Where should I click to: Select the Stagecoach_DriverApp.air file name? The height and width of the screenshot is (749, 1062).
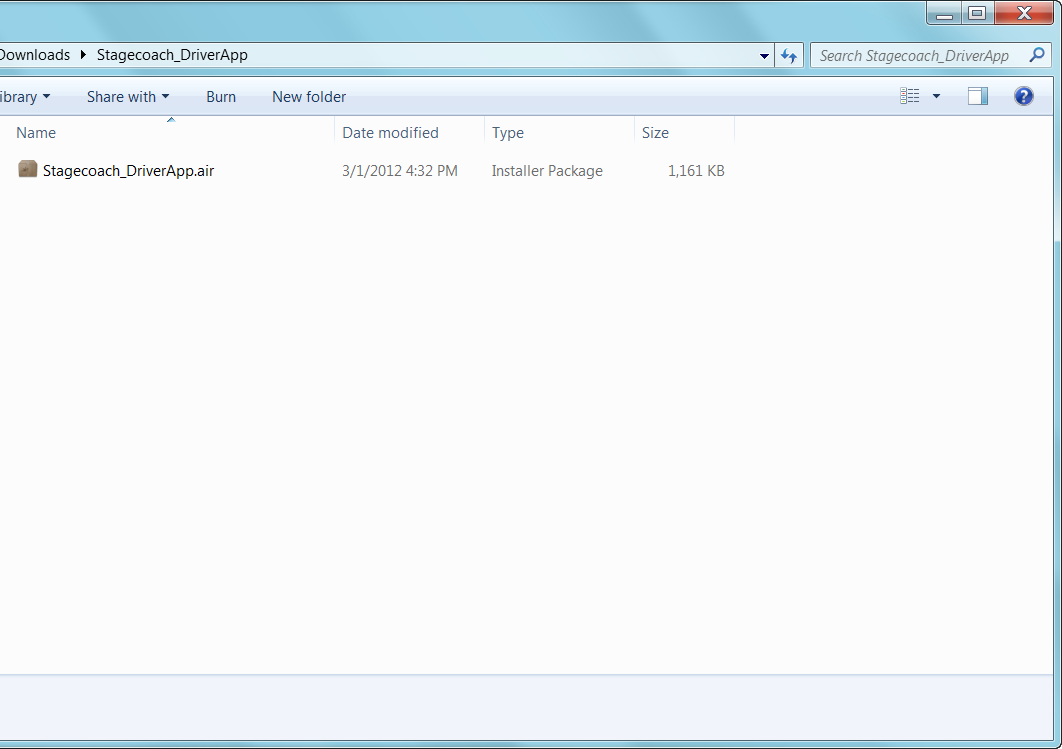(x=129, y=171)
